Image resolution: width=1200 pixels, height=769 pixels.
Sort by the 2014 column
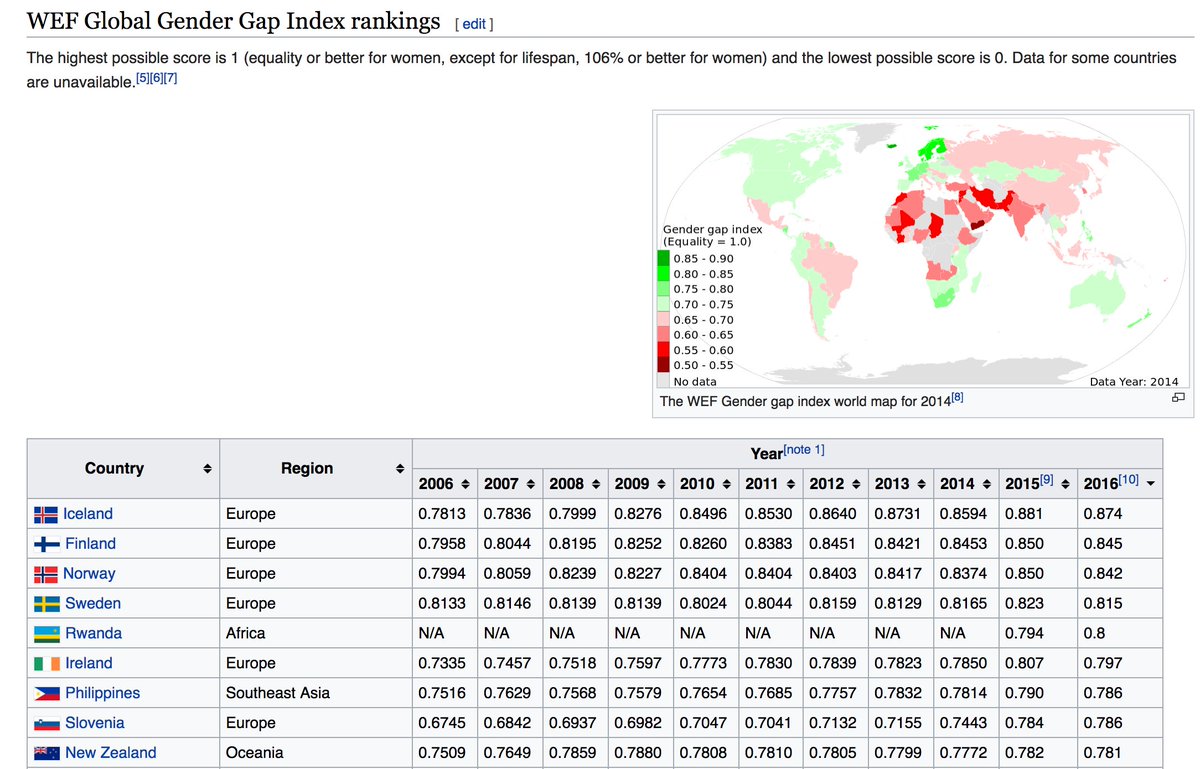(986, 484)
